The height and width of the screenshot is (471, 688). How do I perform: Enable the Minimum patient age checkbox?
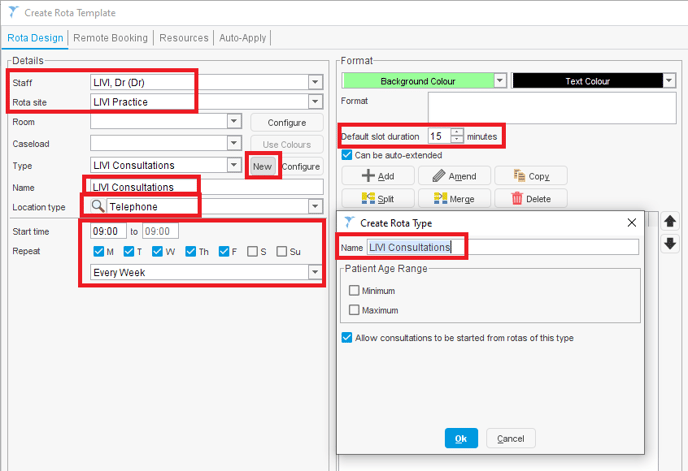coord(354,291)
